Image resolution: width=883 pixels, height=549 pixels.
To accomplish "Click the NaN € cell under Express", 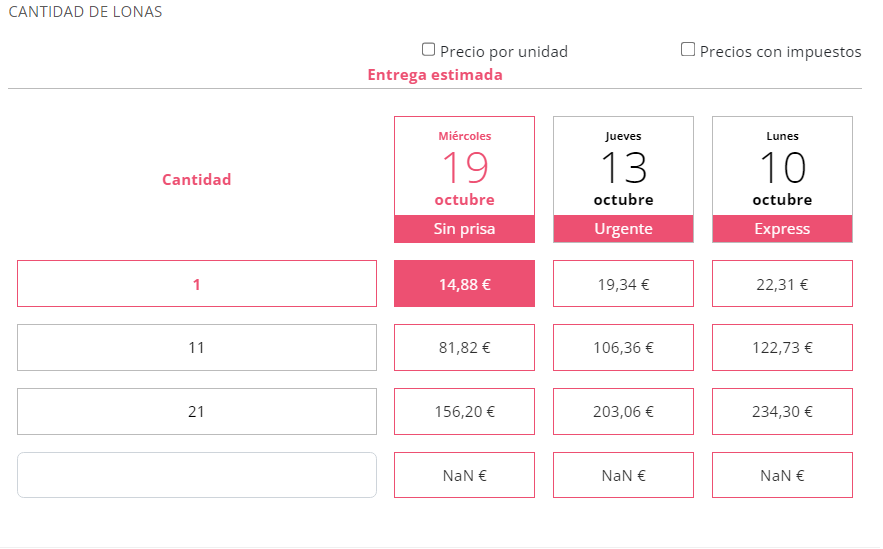I will [x=782, y=475].
